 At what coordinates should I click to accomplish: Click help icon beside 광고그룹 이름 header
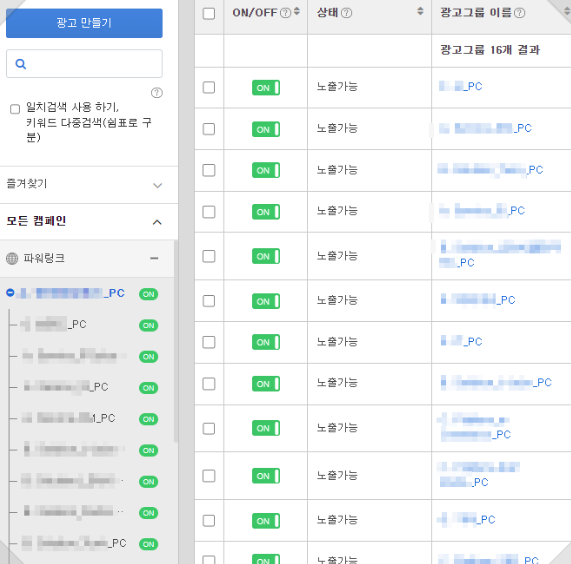pyautogui.click(x=520, y=13)
